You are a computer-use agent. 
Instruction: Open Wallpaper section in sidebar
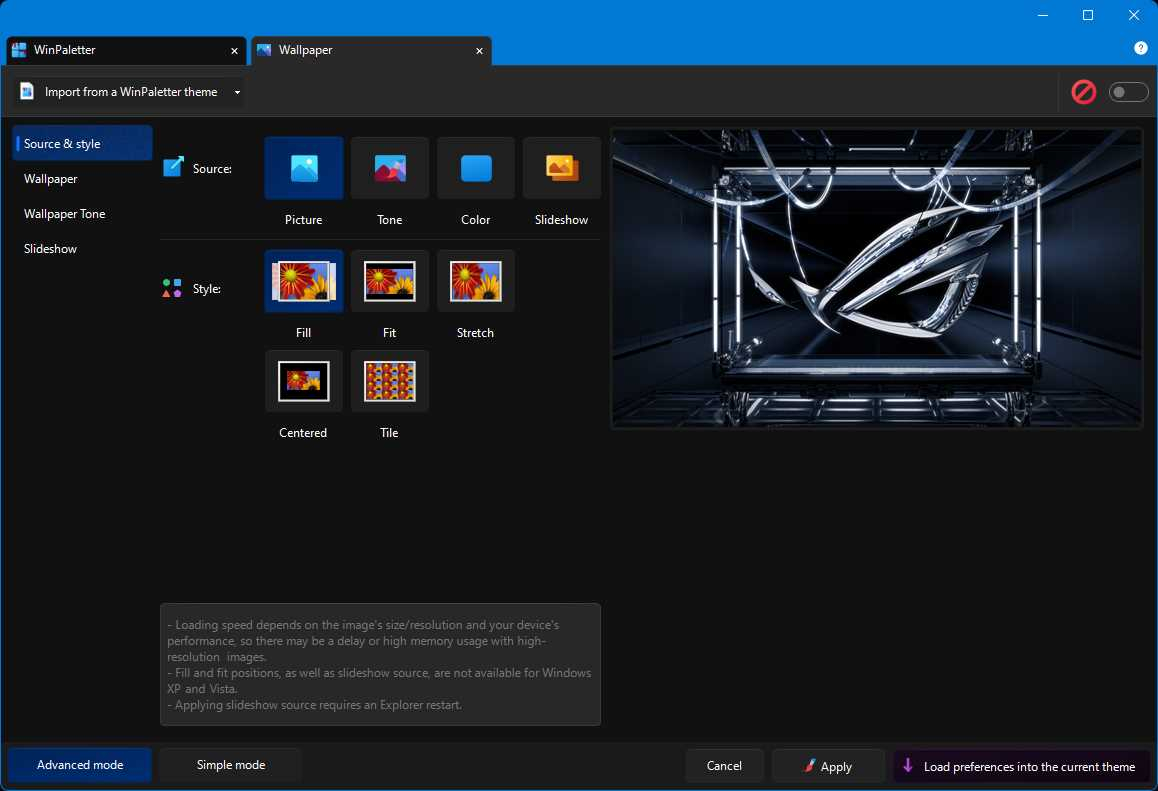pos(82,179)
